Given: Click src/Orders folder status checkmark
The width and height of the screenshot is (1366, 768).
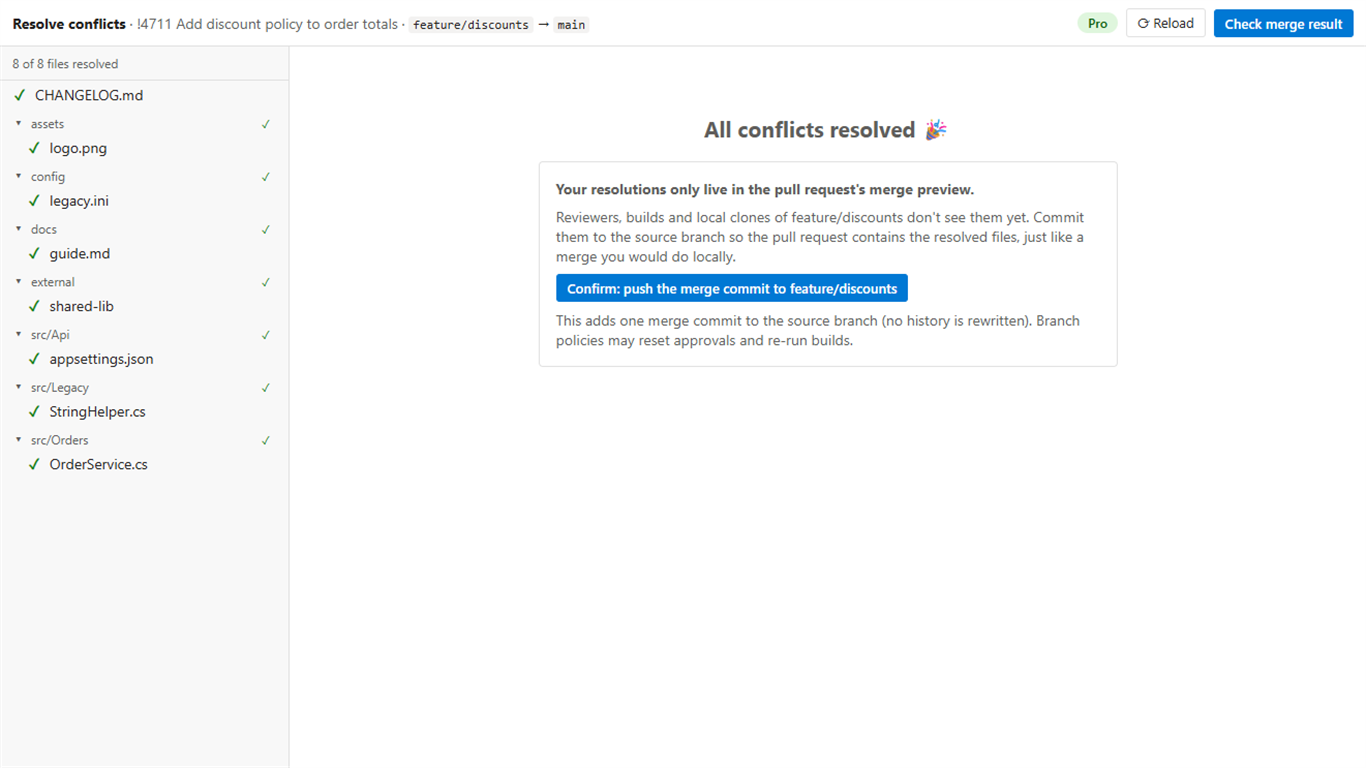Looking at the screenshot, I should (266, 440).
